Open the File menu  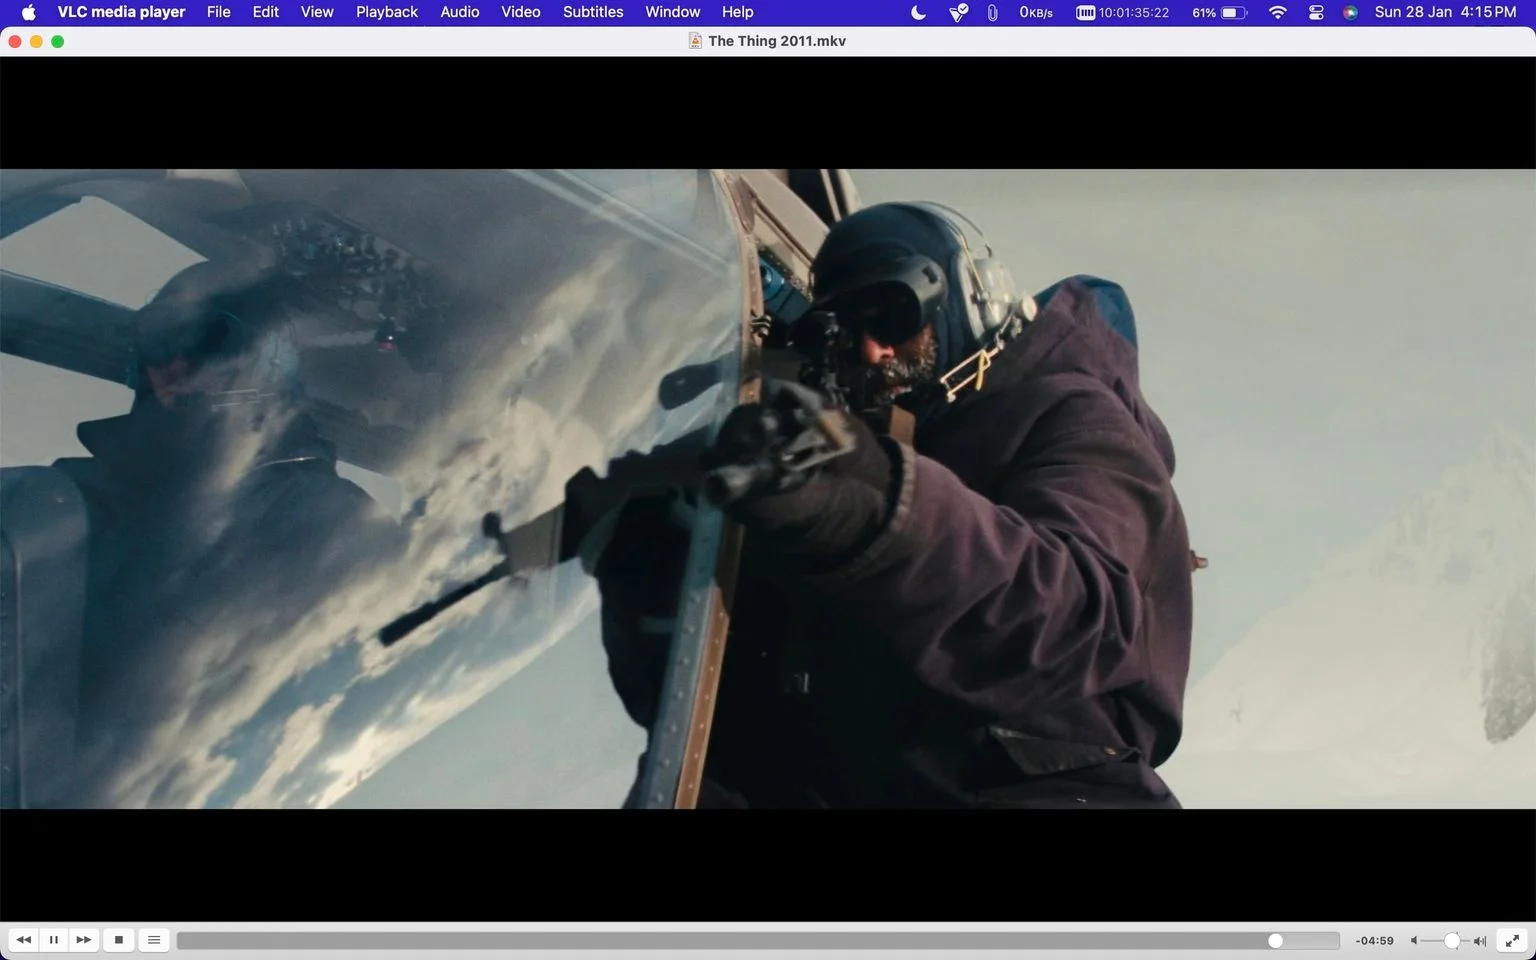pos(218,12)
